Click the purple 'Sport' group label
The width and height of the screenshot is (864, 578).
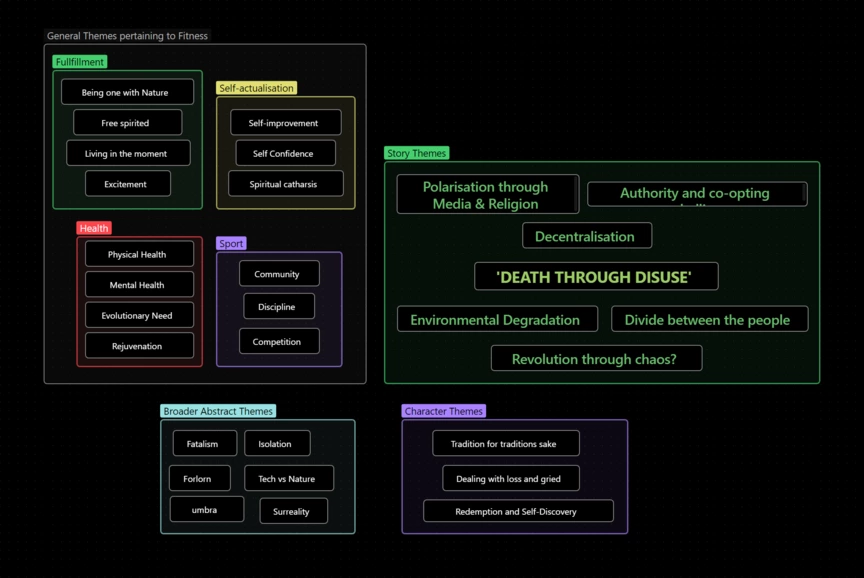[231, 243]
